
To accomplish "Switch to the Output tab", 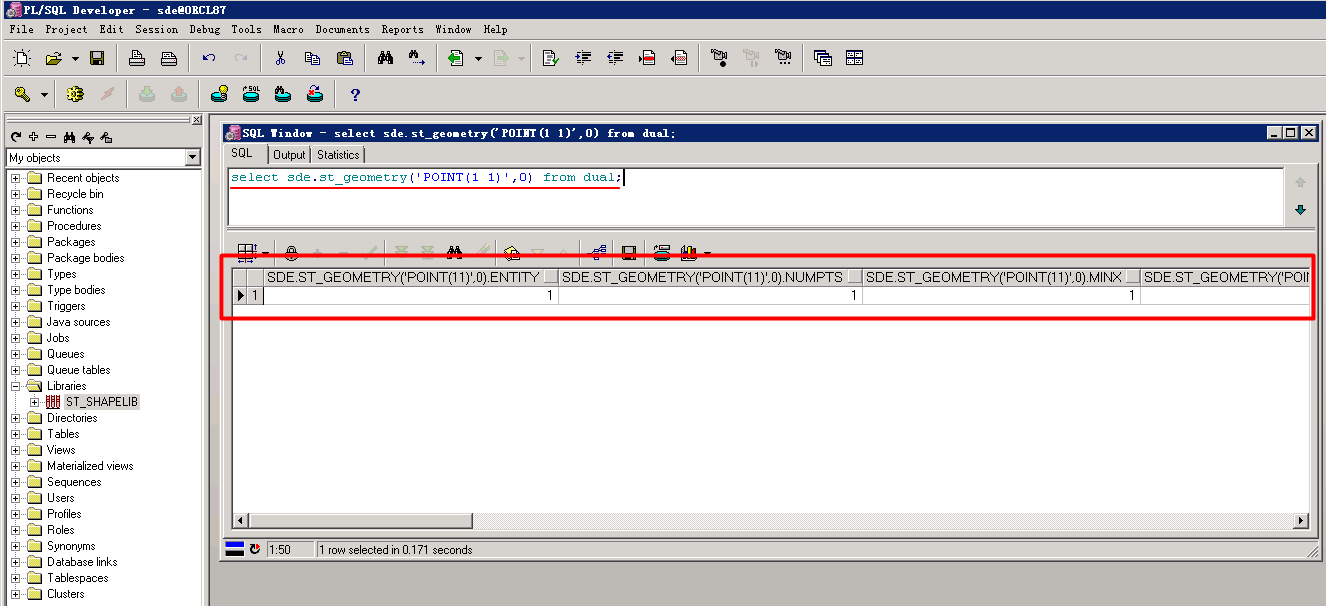I will (x=289, y=154).
